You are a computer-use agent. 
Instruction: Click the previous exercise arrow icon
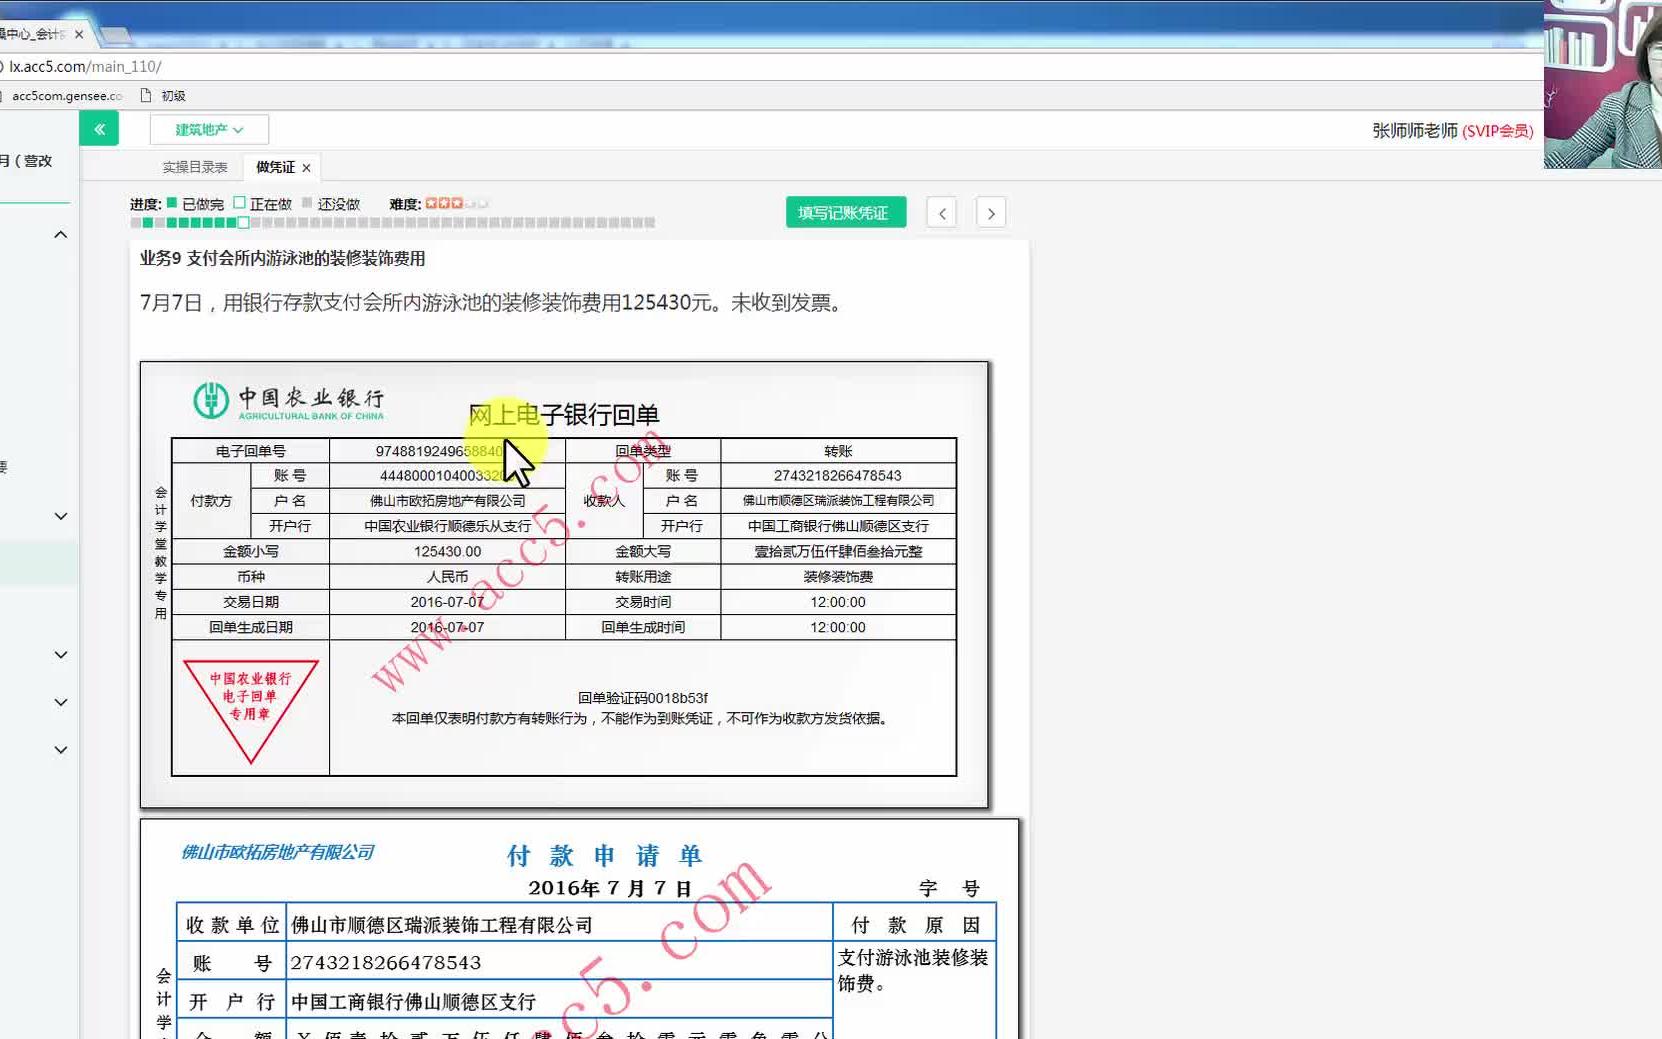940,212
